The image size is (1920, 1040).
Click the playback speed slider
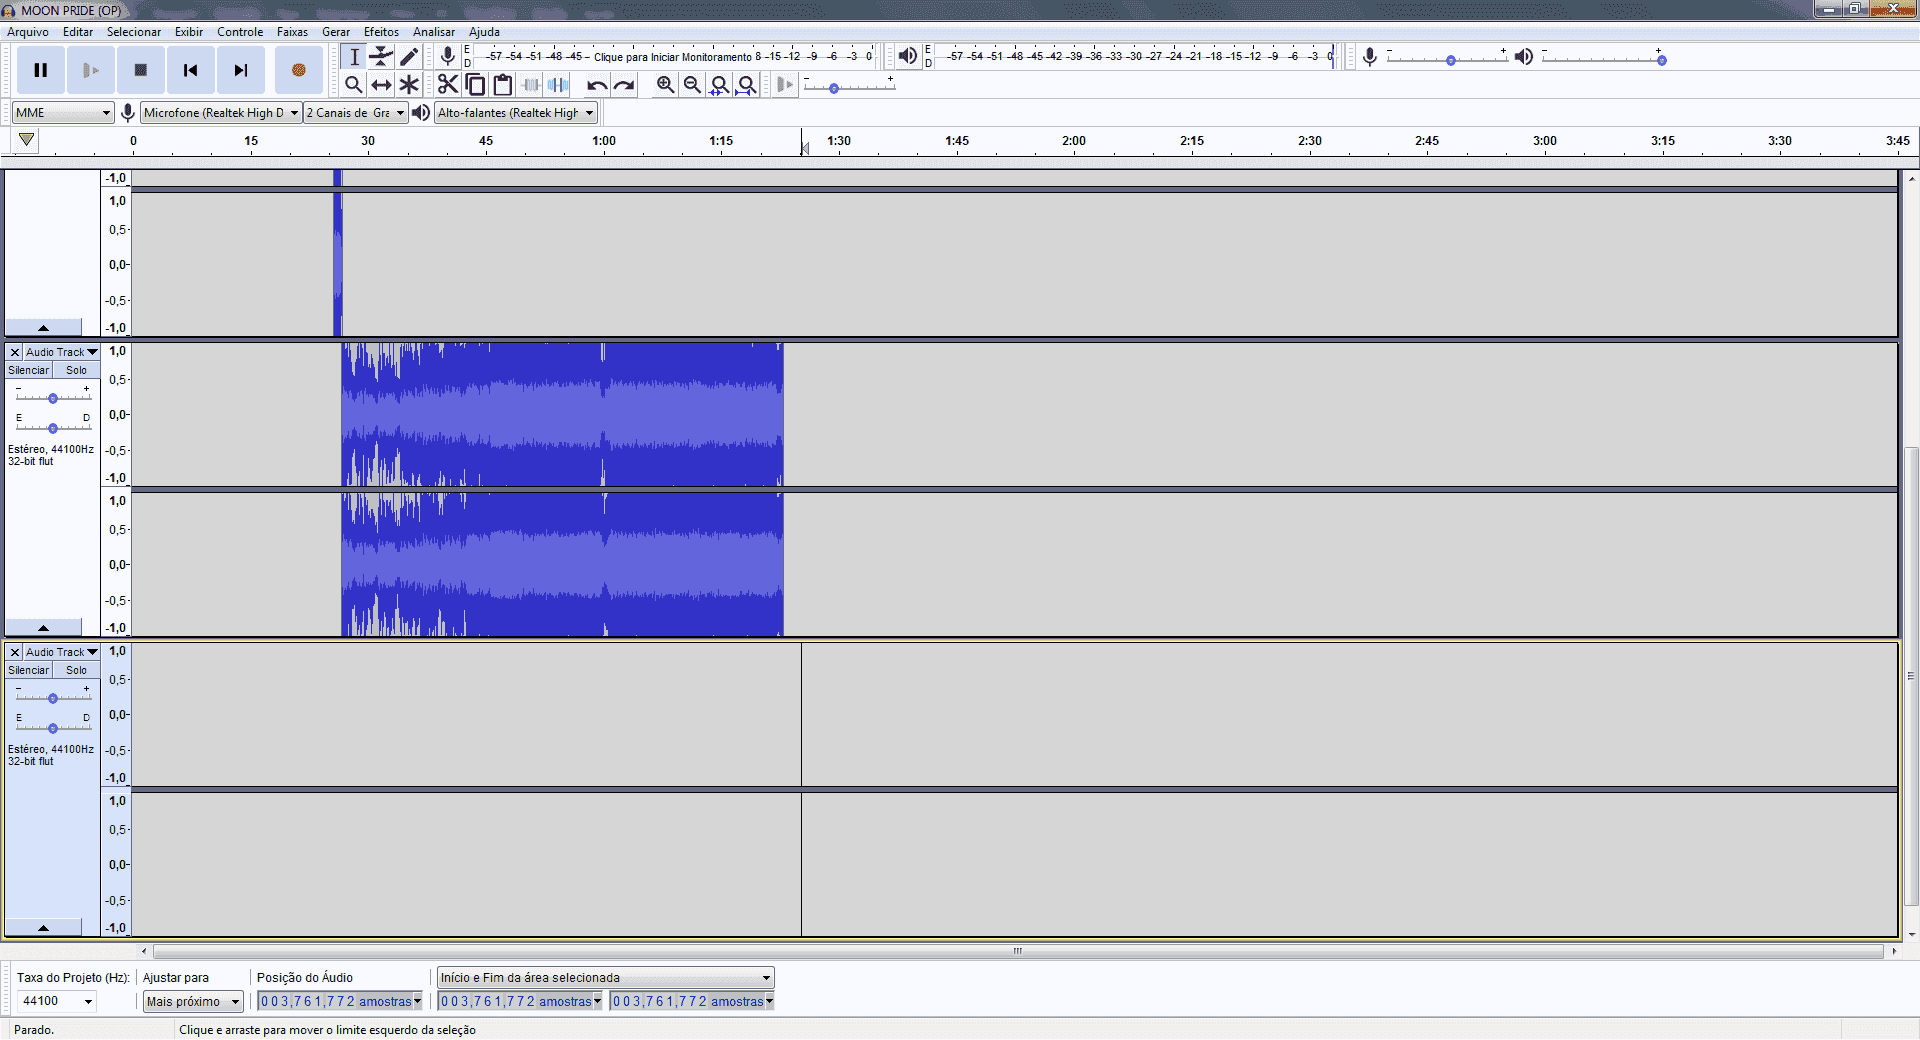850,85
